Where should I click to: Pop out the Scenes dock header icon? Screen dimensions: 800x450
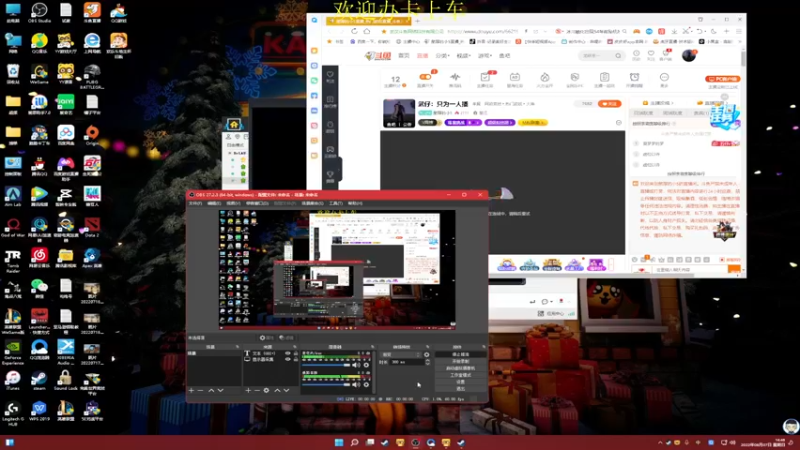pyautogui.click(x=237, y=347)
